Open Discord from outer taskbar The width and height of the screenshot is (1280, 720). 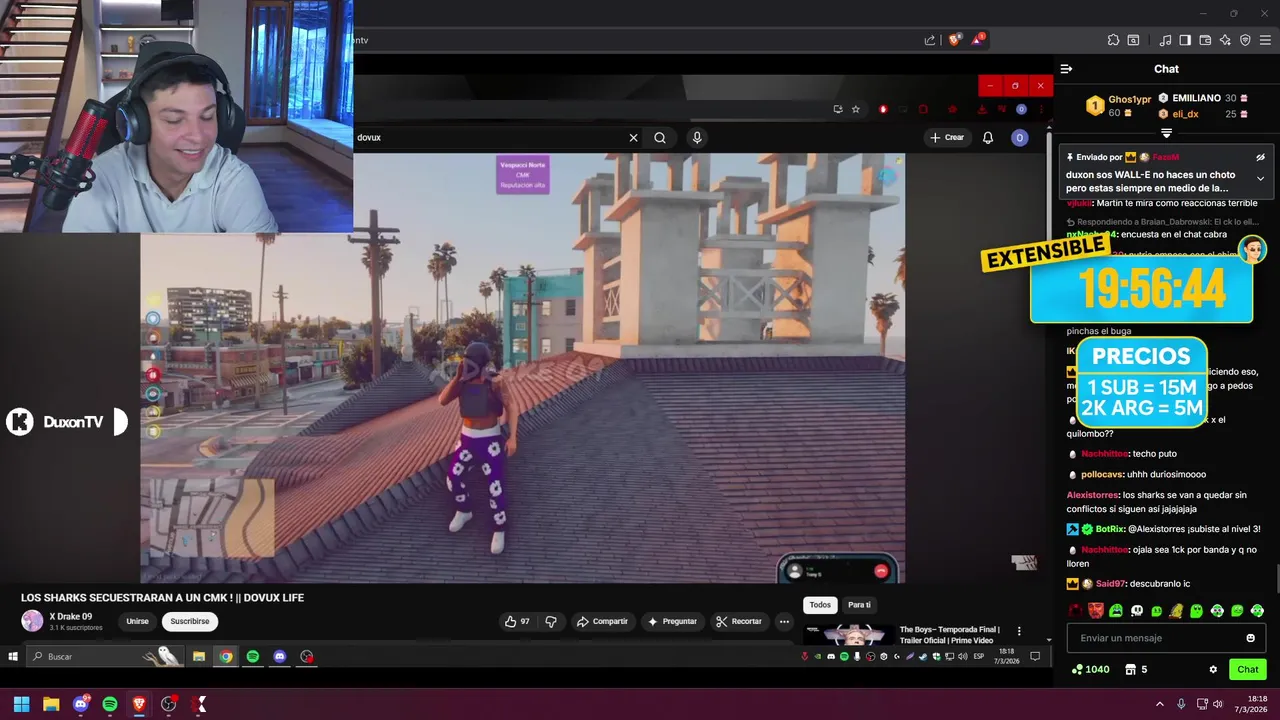pos(80,704)
